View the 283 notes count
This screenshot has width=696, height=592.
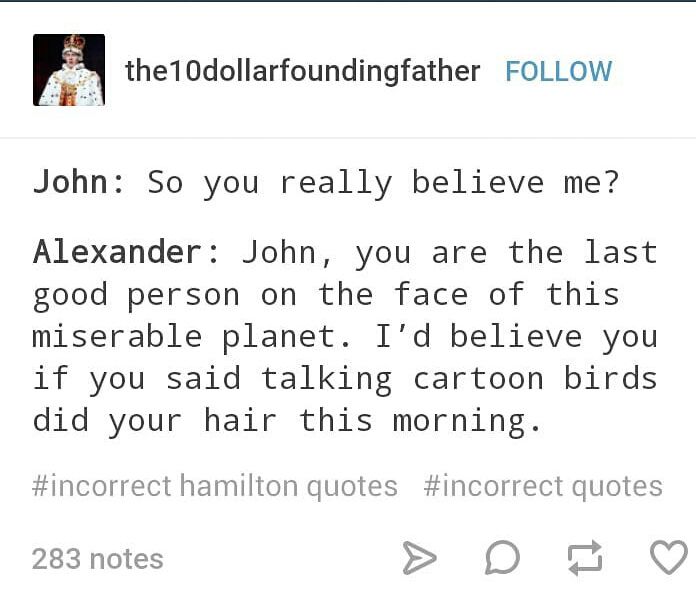(x=98, y=559)
